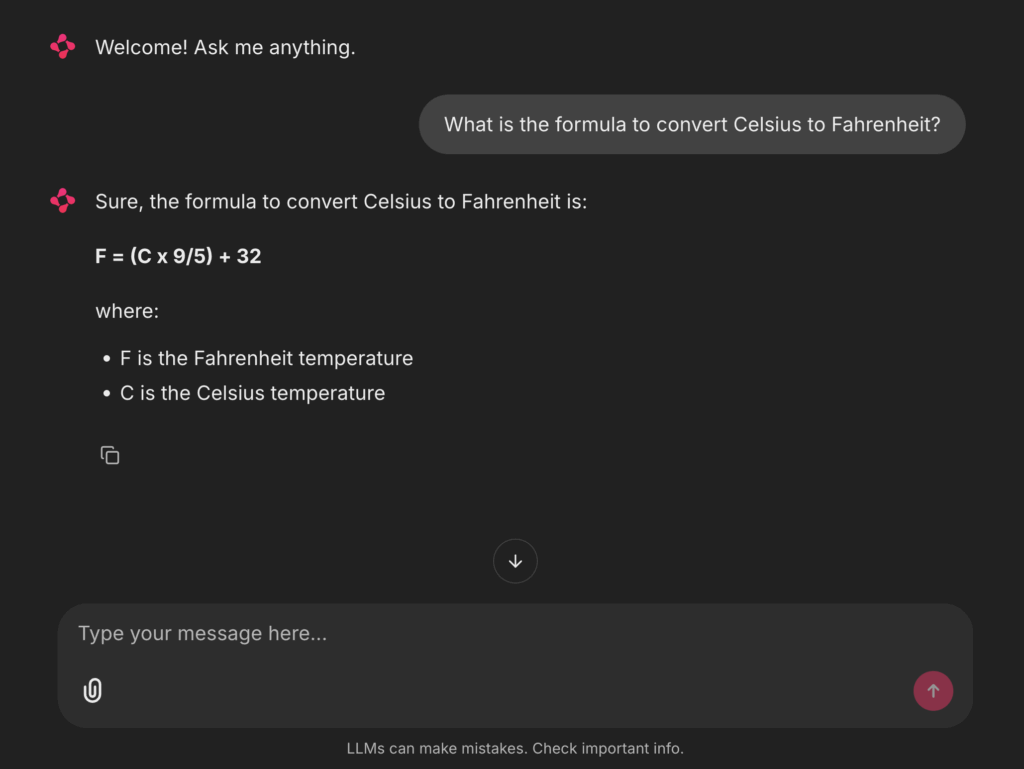The height and width of the screenshot is (769, 1024).
Task: Click "+ 32" at the bold formula's end
Action: [x=239, y=256]
